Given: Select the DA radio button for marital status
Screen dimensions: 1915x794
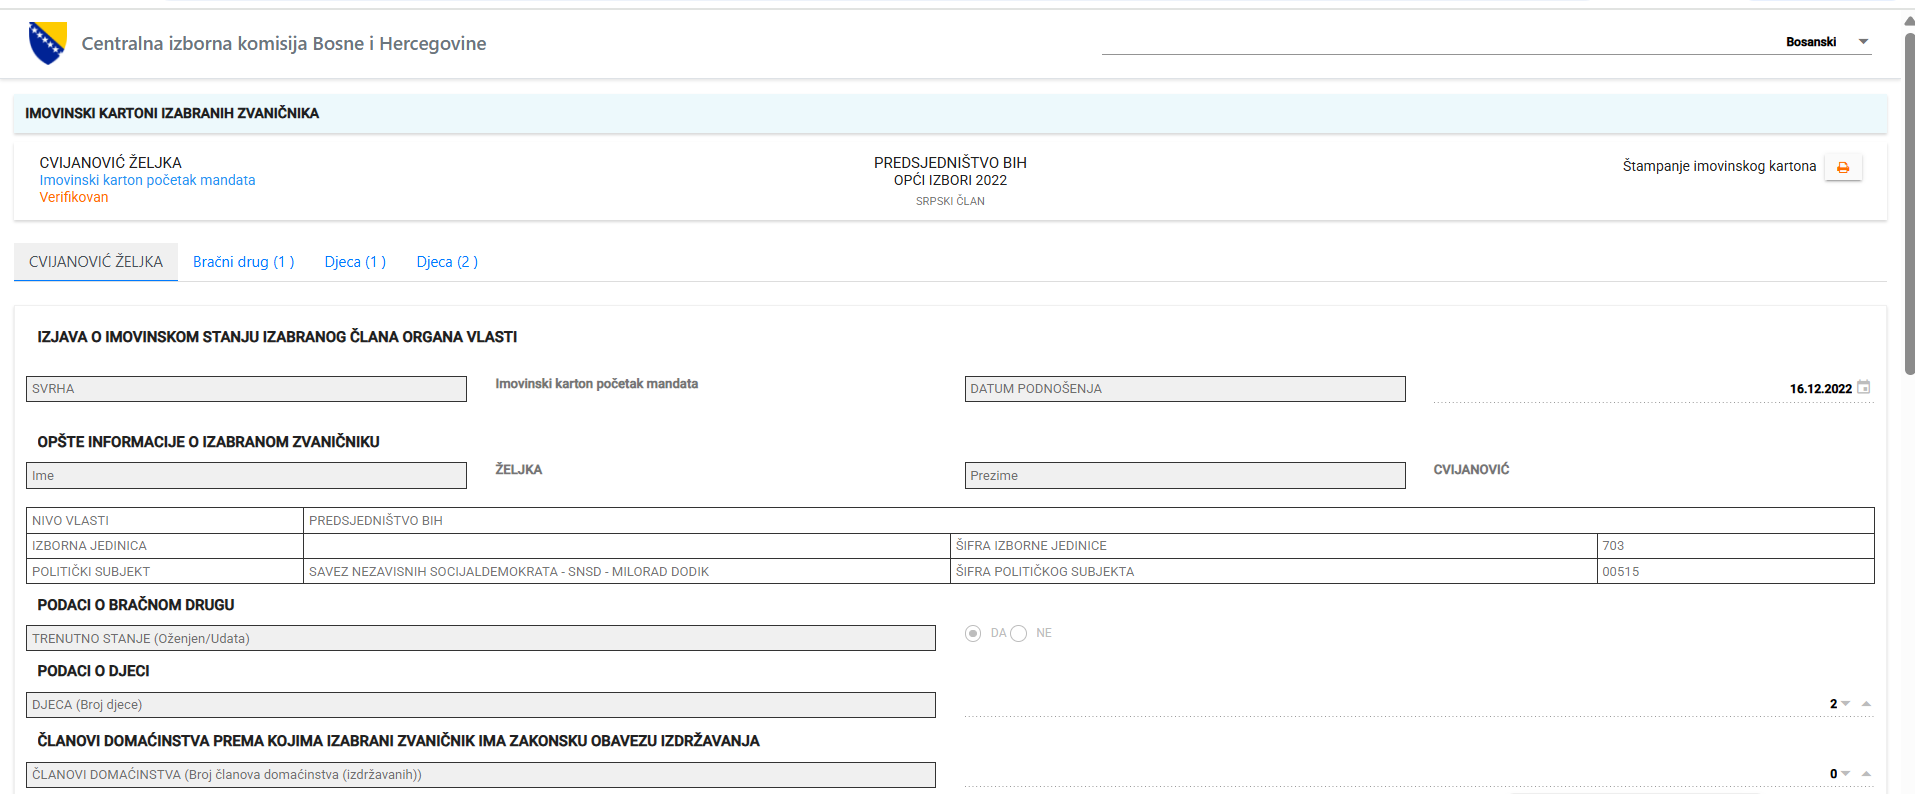Looking at the screenshot, I should coord(973,633).
